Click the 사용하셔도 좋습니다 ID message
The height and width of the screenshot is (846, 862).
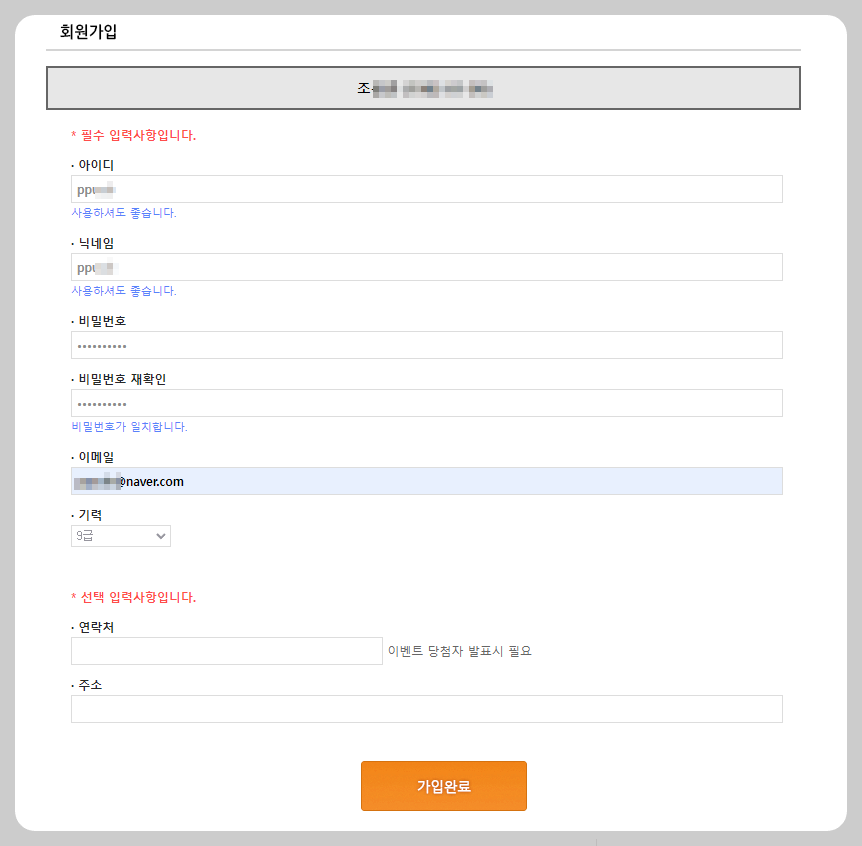pos(122,212)
